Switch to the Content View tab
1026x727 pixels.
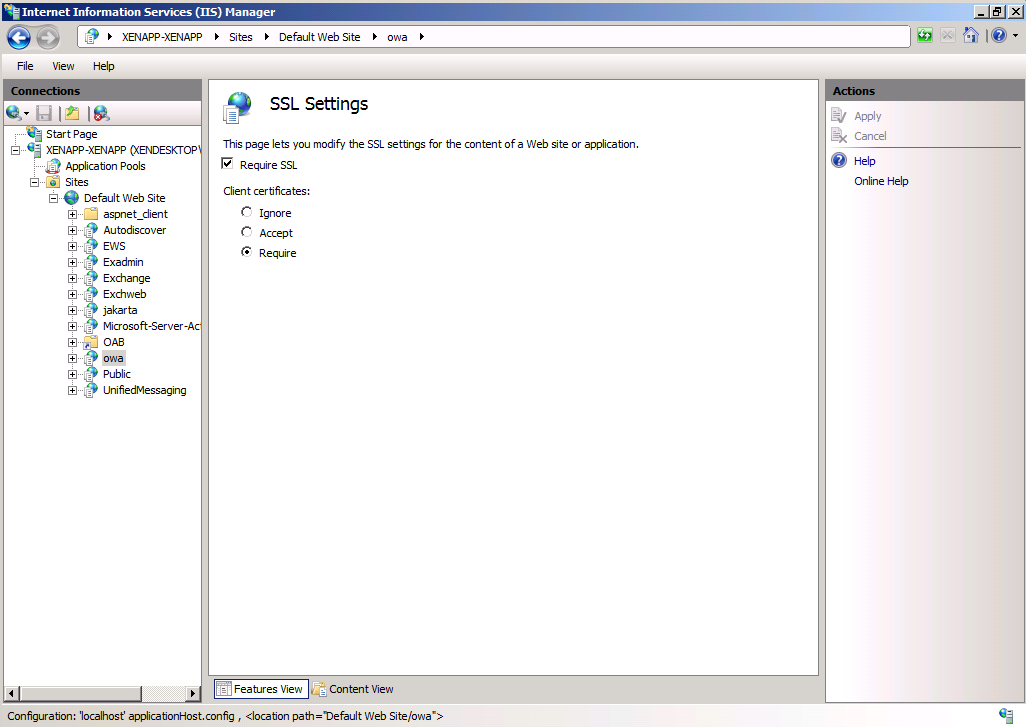[x=353, y=689]
